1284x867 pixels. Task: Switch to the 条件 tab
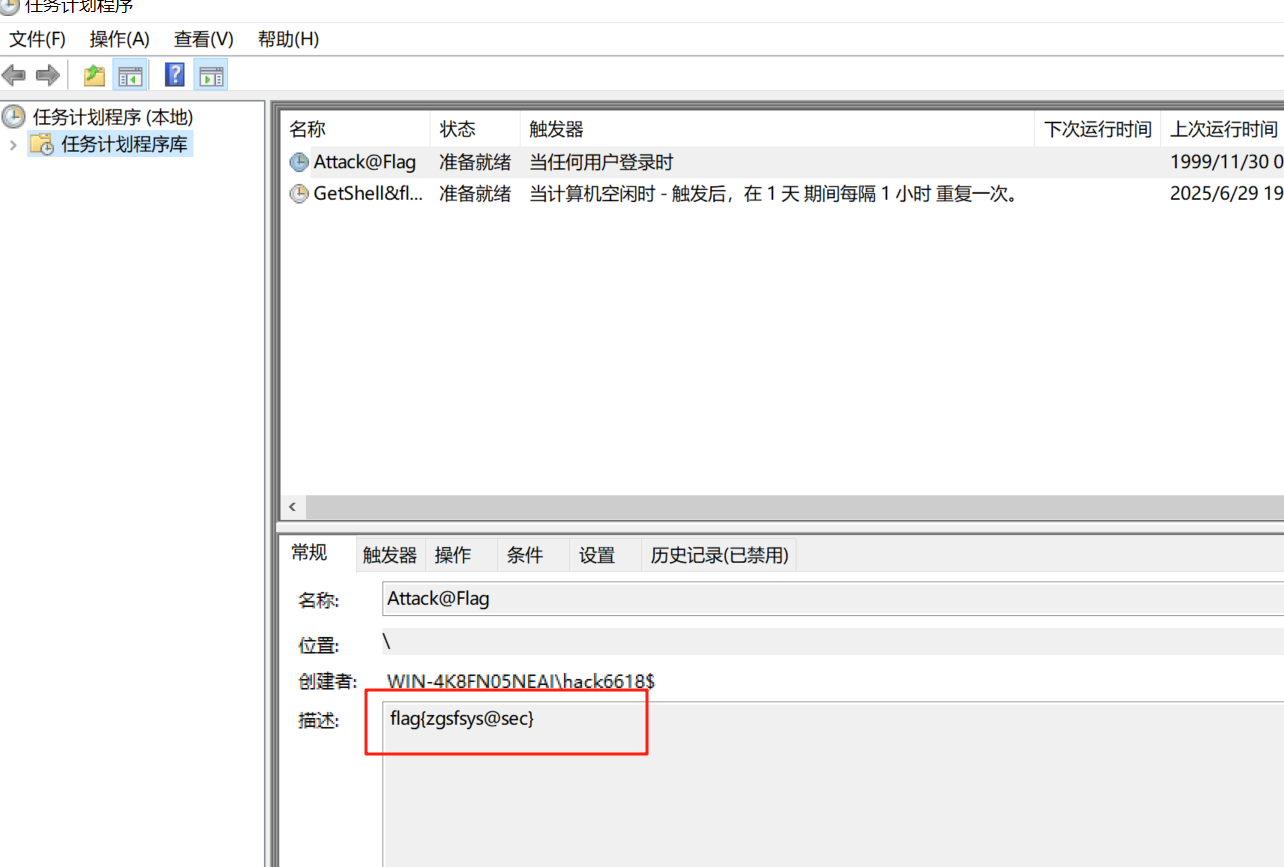pos(525,555)
